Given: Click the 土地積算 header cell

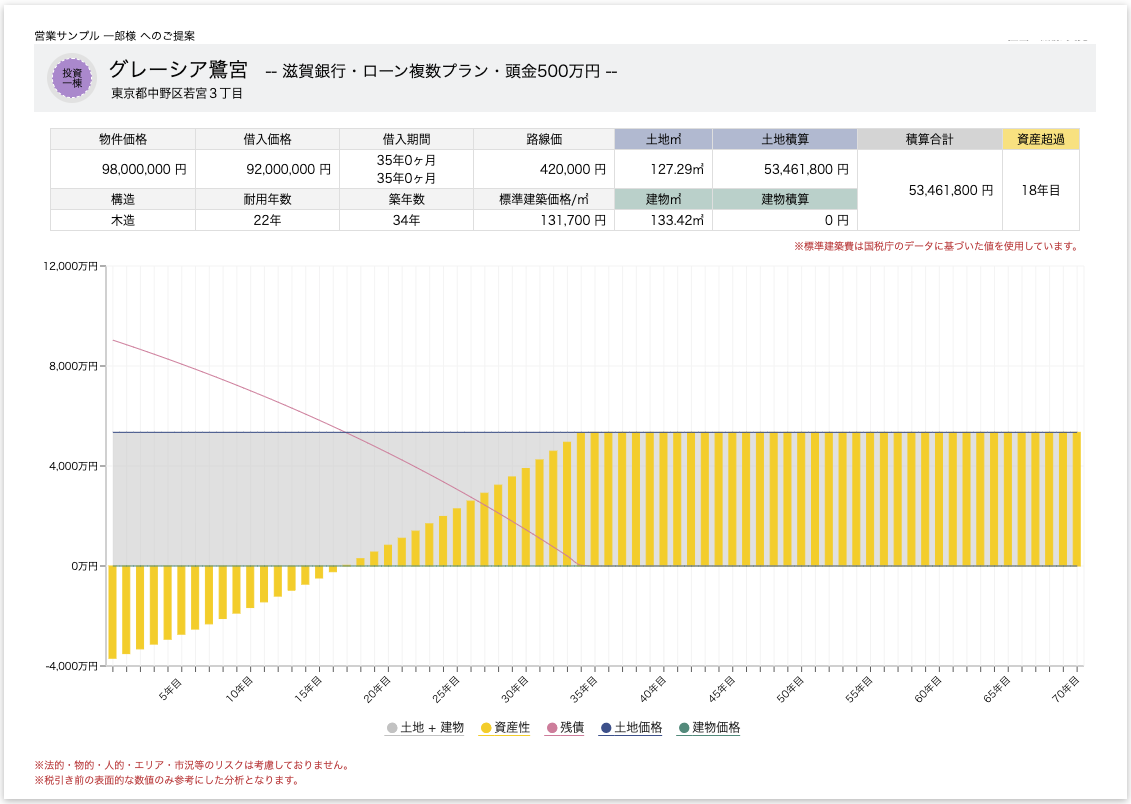Looking at the screenshot, I should pos(785,139).
